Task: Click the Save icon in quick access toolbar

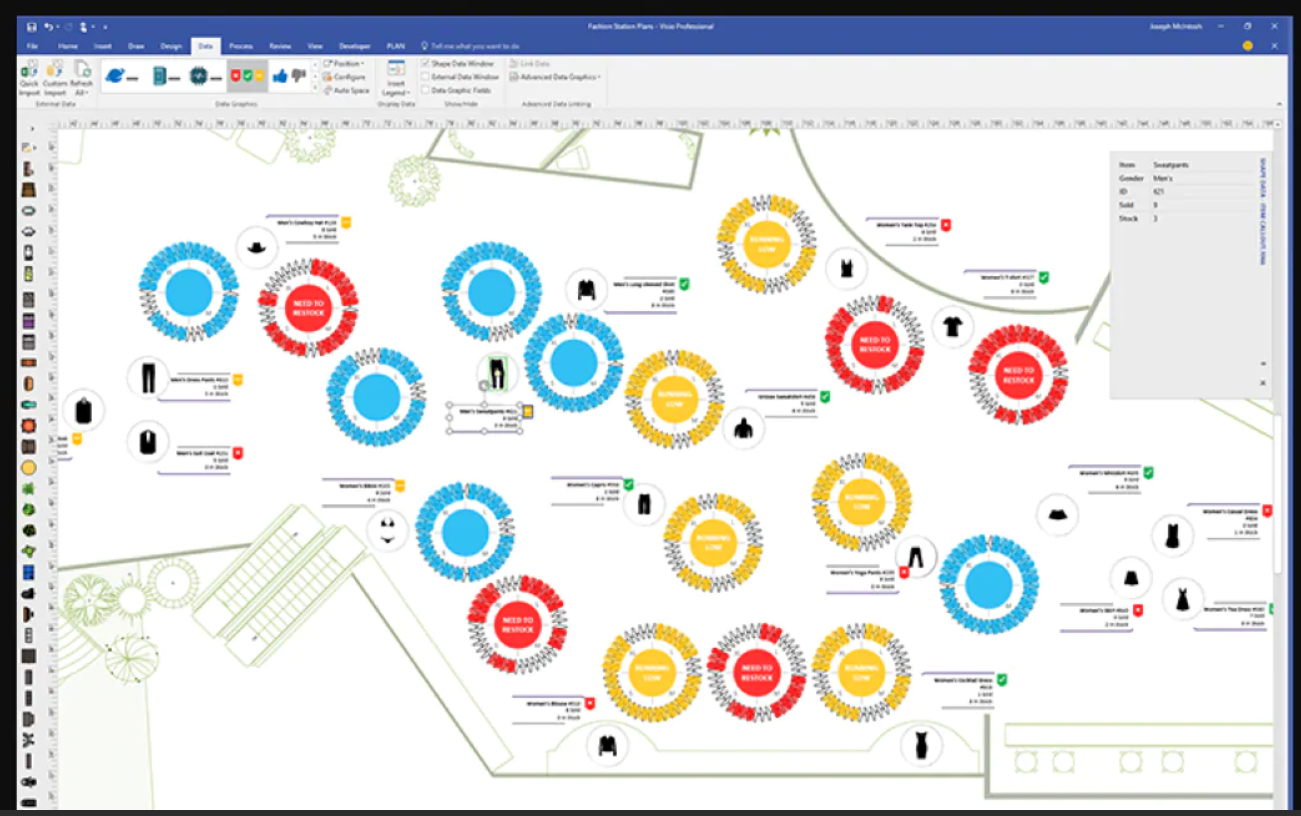Action: [x=32, y=26]
